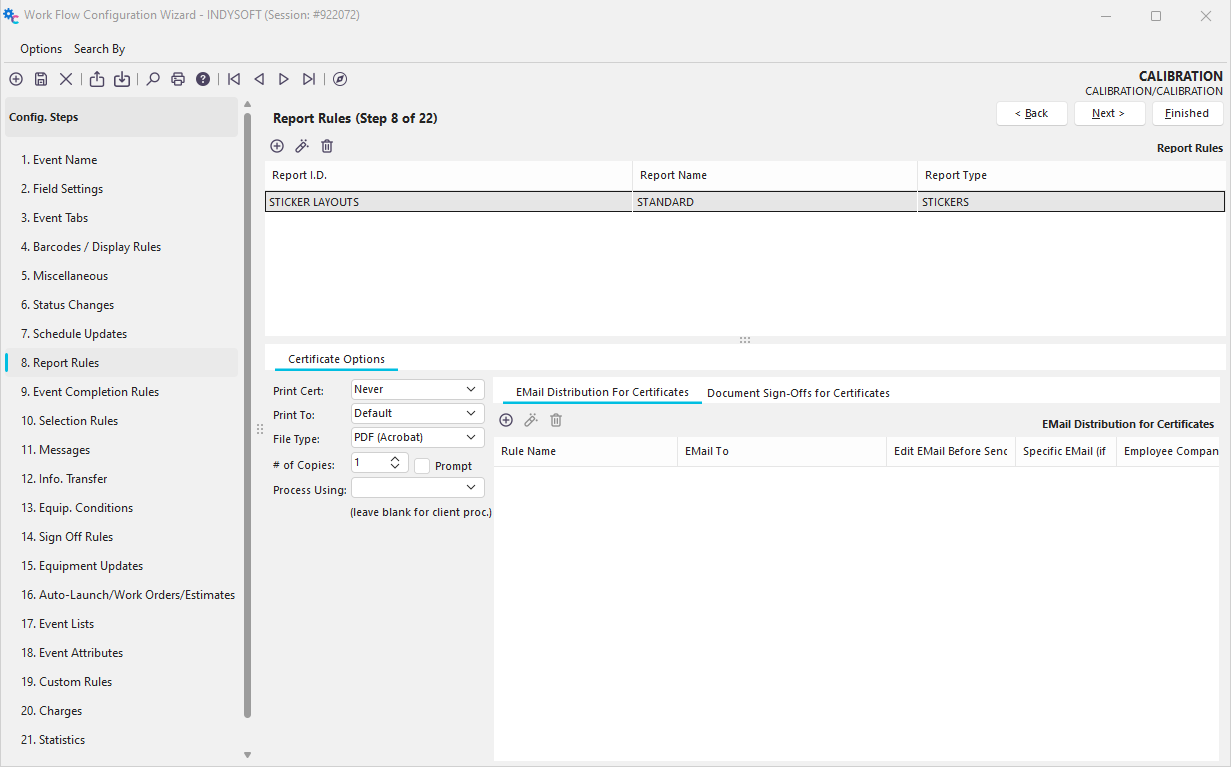The height and width of the screenshot is (767, 1231).
Task: Click the compass icon in toolbar
Action: 340,79
